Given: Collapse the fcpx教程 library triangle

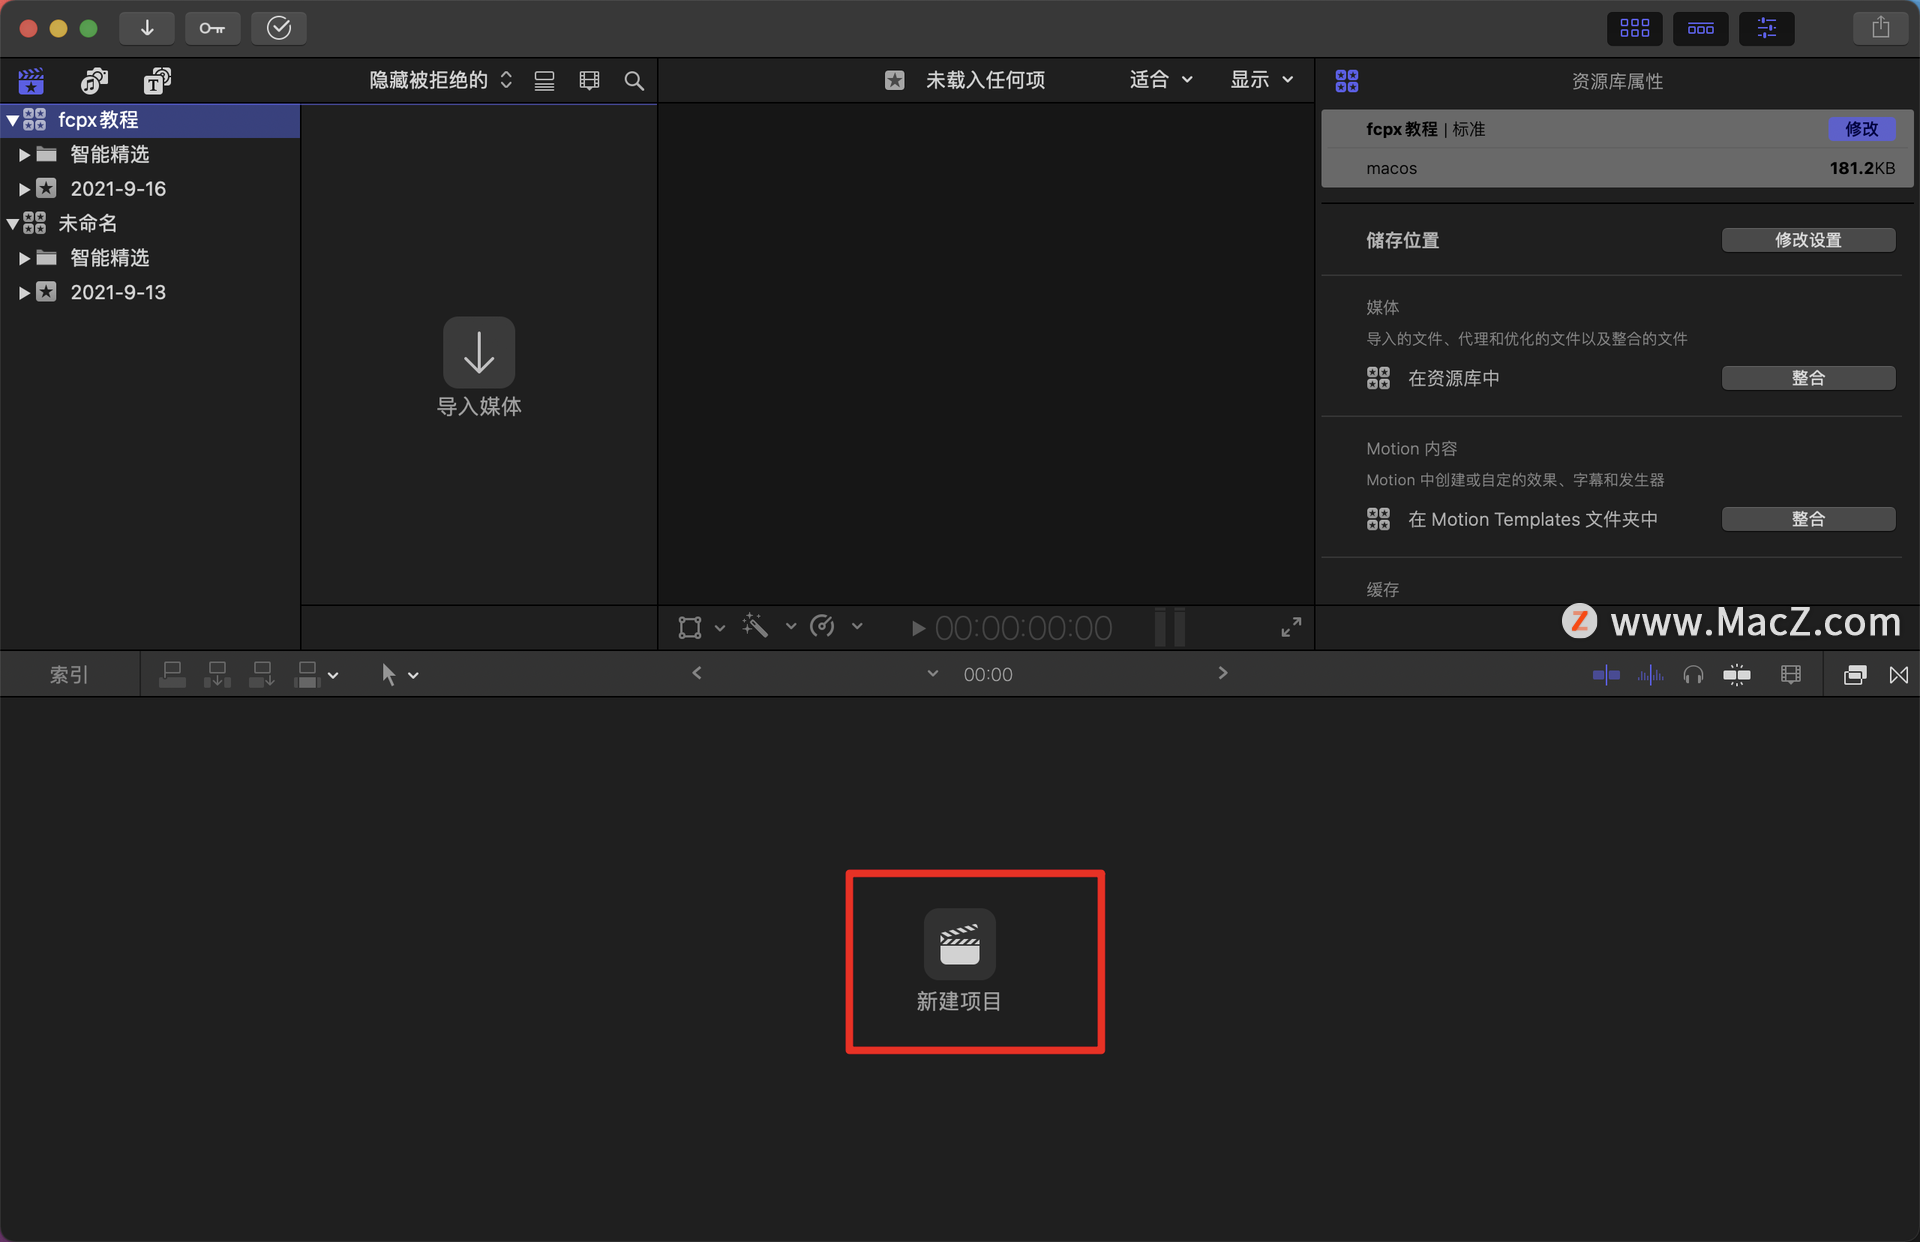Looking at the screenshot, I should 12,120.
